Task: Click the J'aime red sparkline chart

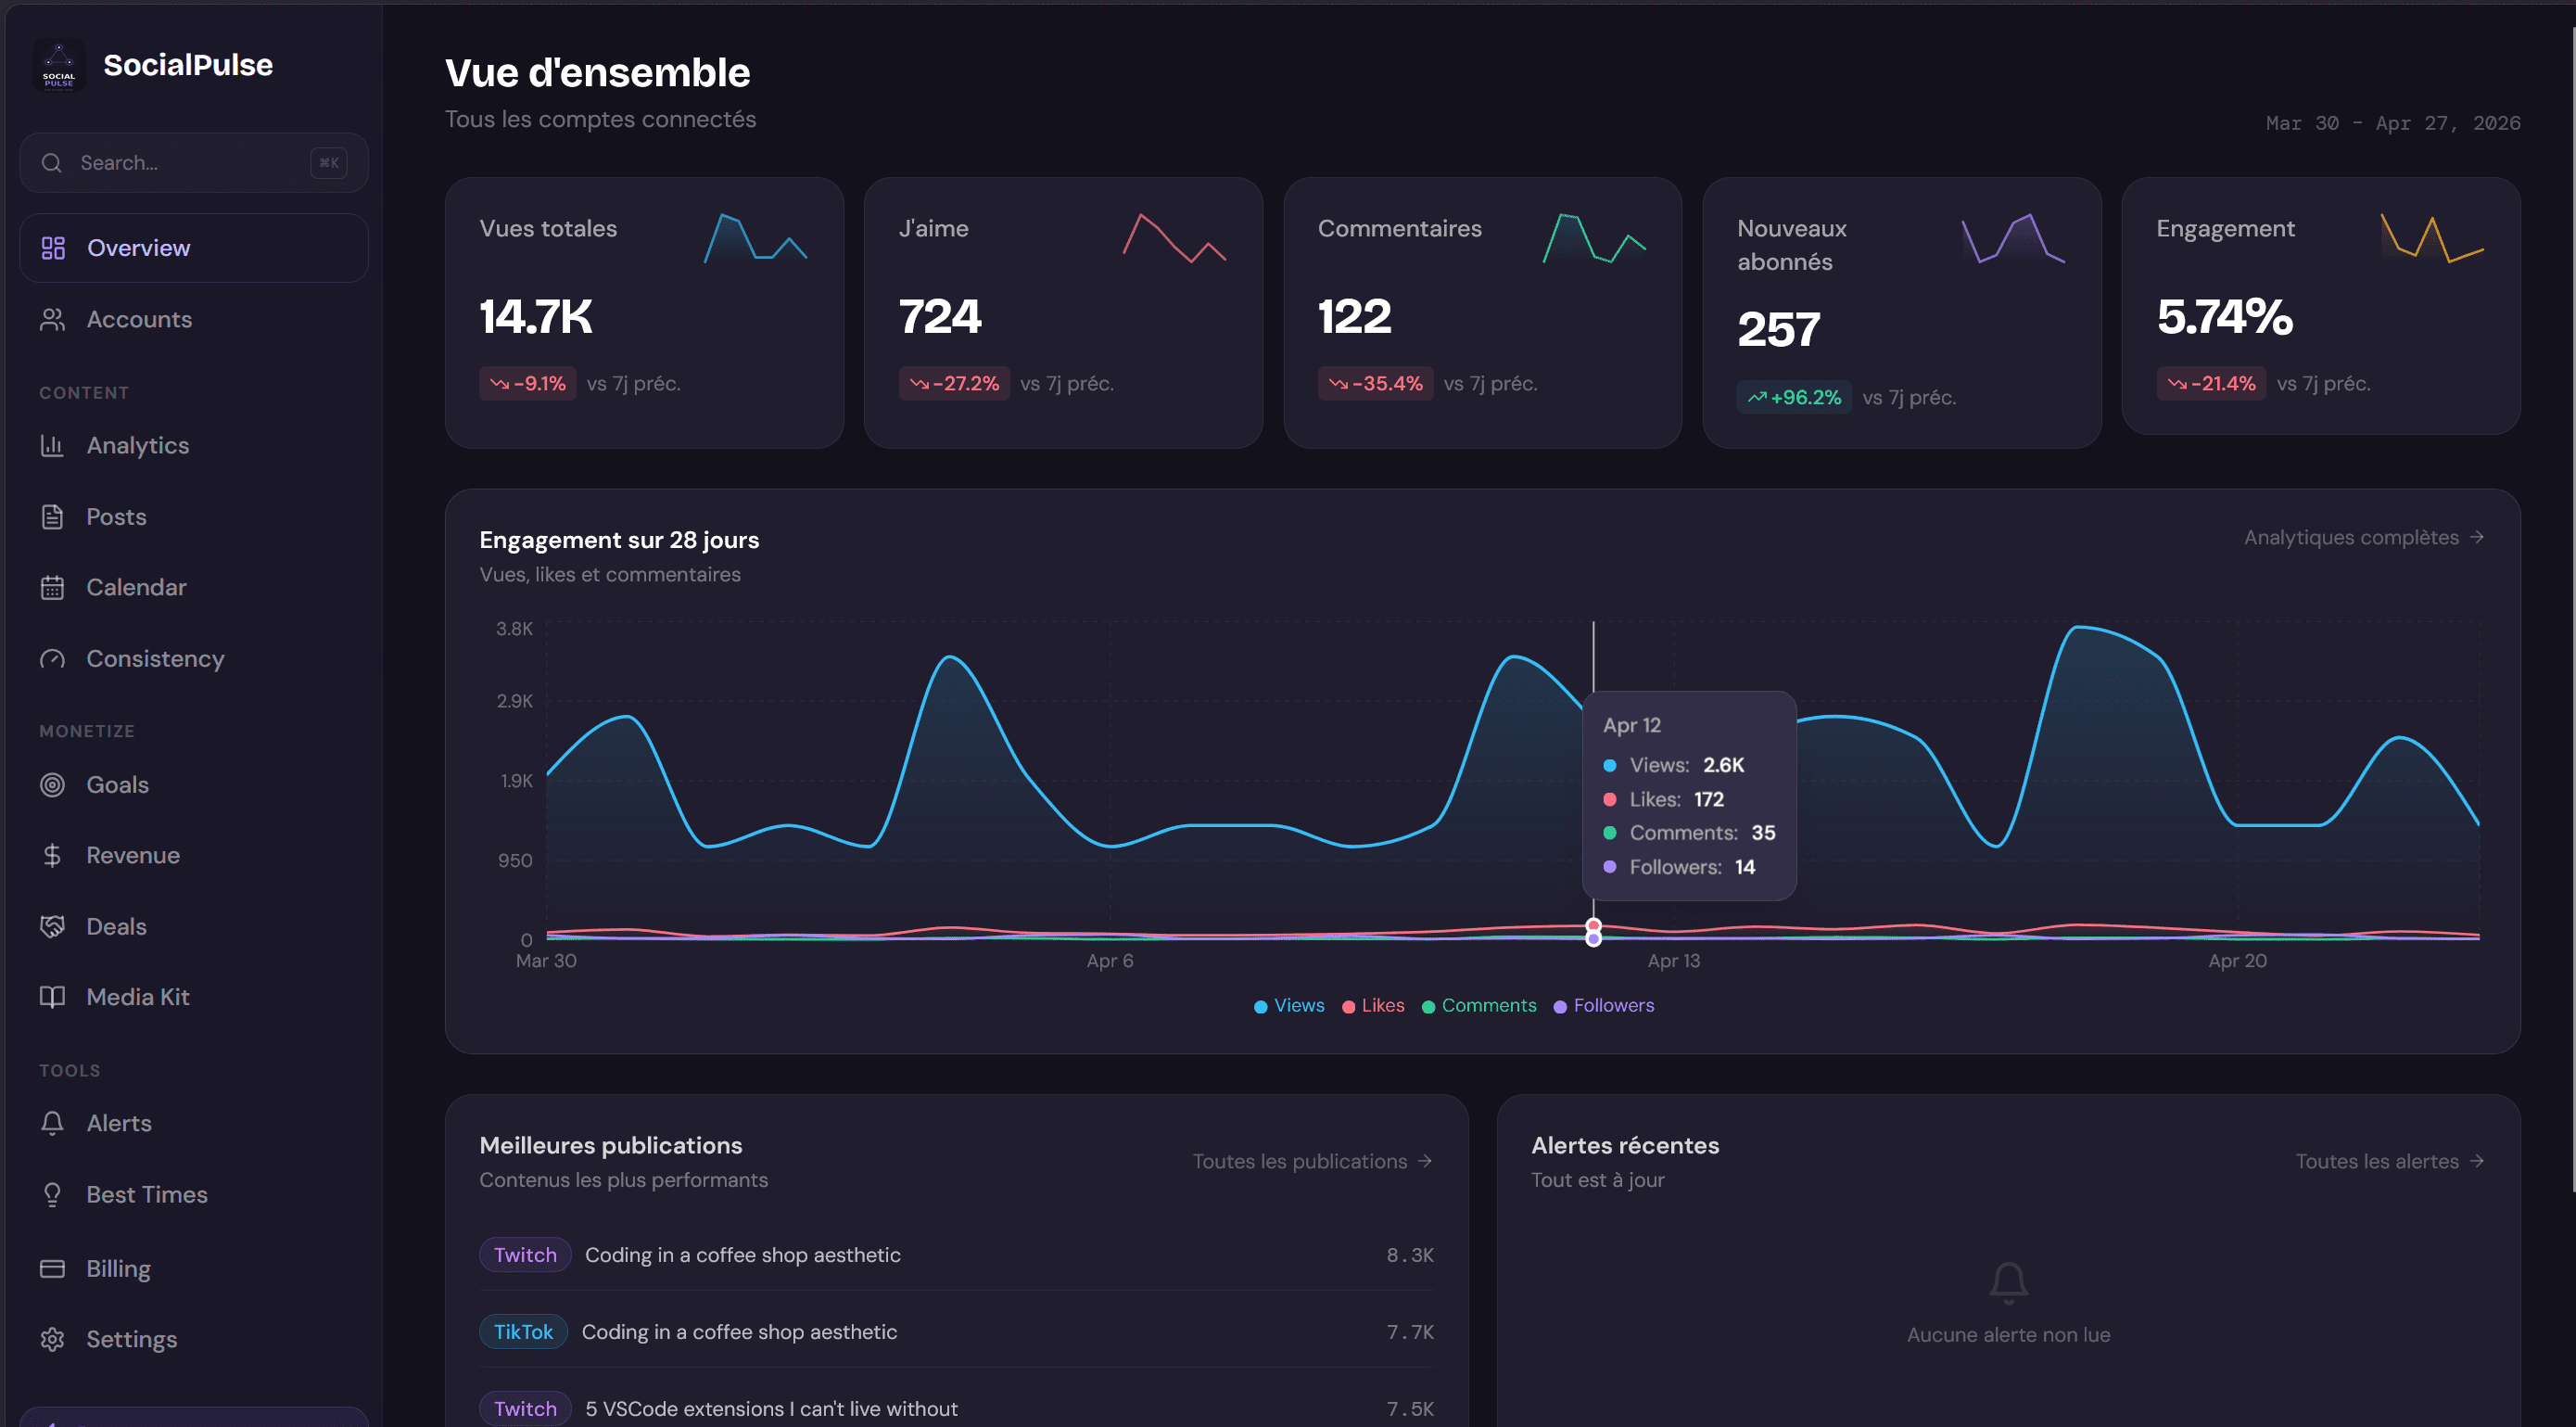Action: (1175, 238)
